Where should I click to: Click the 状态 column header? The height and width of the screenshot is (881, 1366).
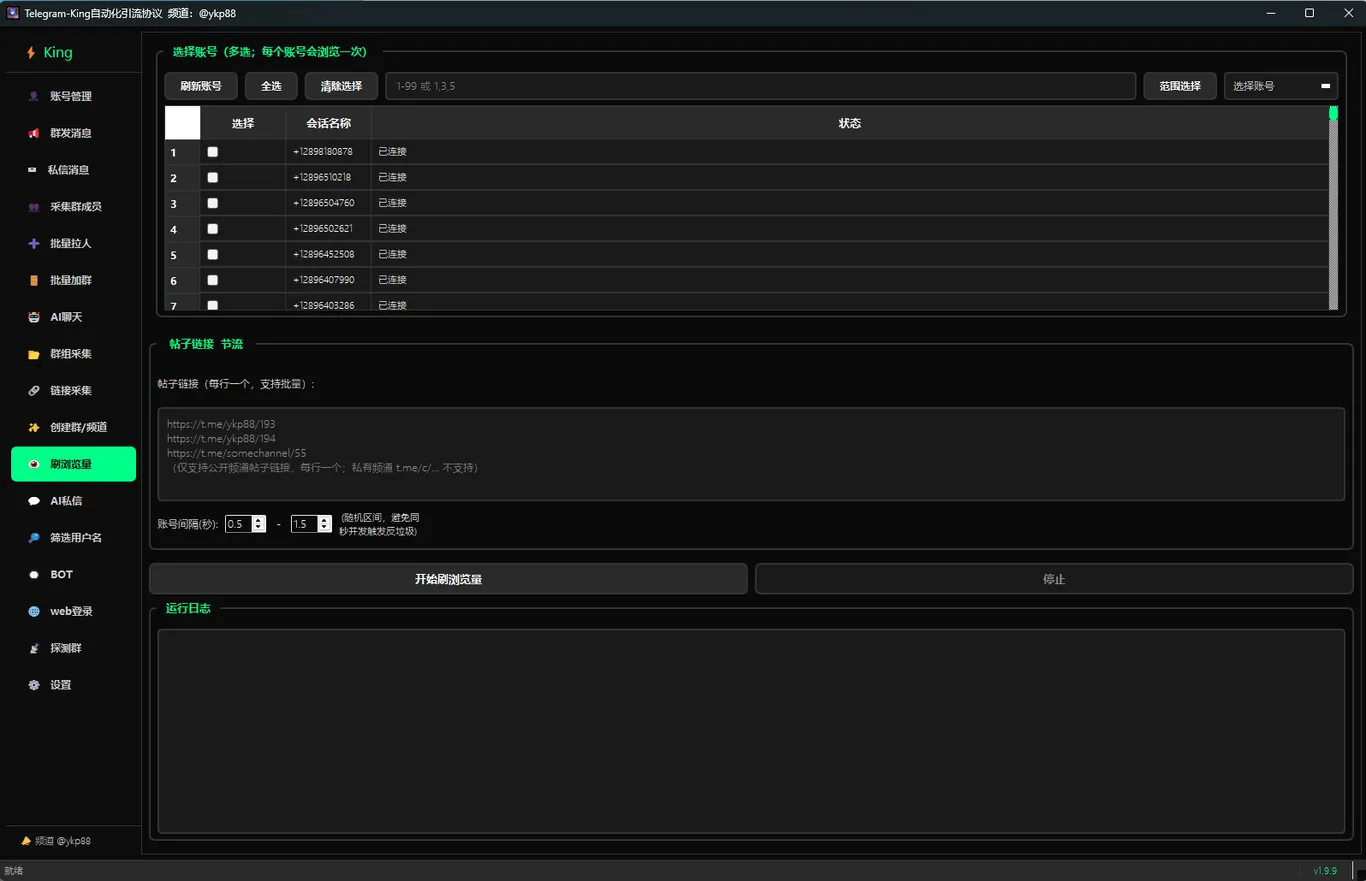pyautogui.click(x=850, y=123)
